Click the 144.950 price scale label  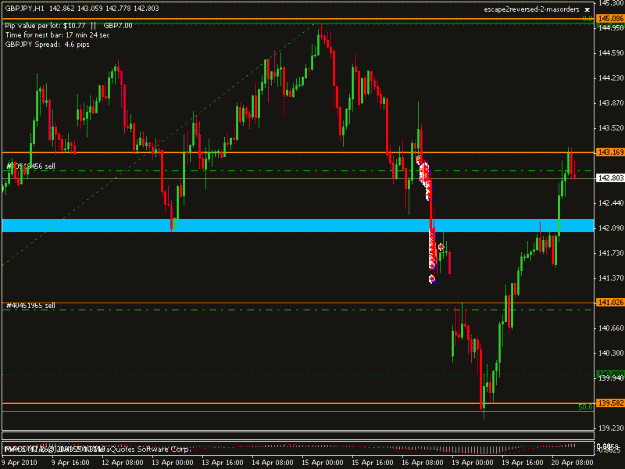click(610, 28)
